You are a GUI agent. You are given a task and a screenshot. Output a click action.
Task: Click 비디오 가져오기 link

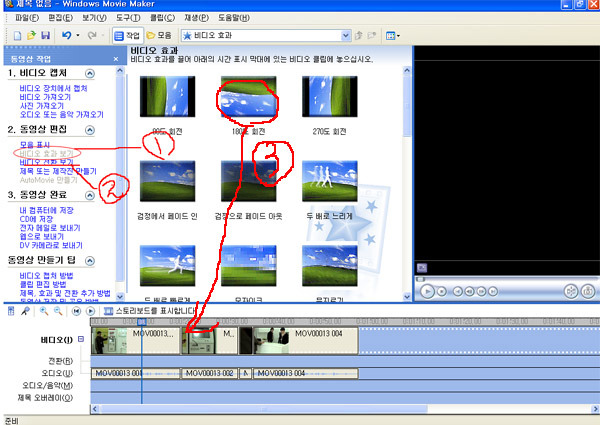click(45, 97)
